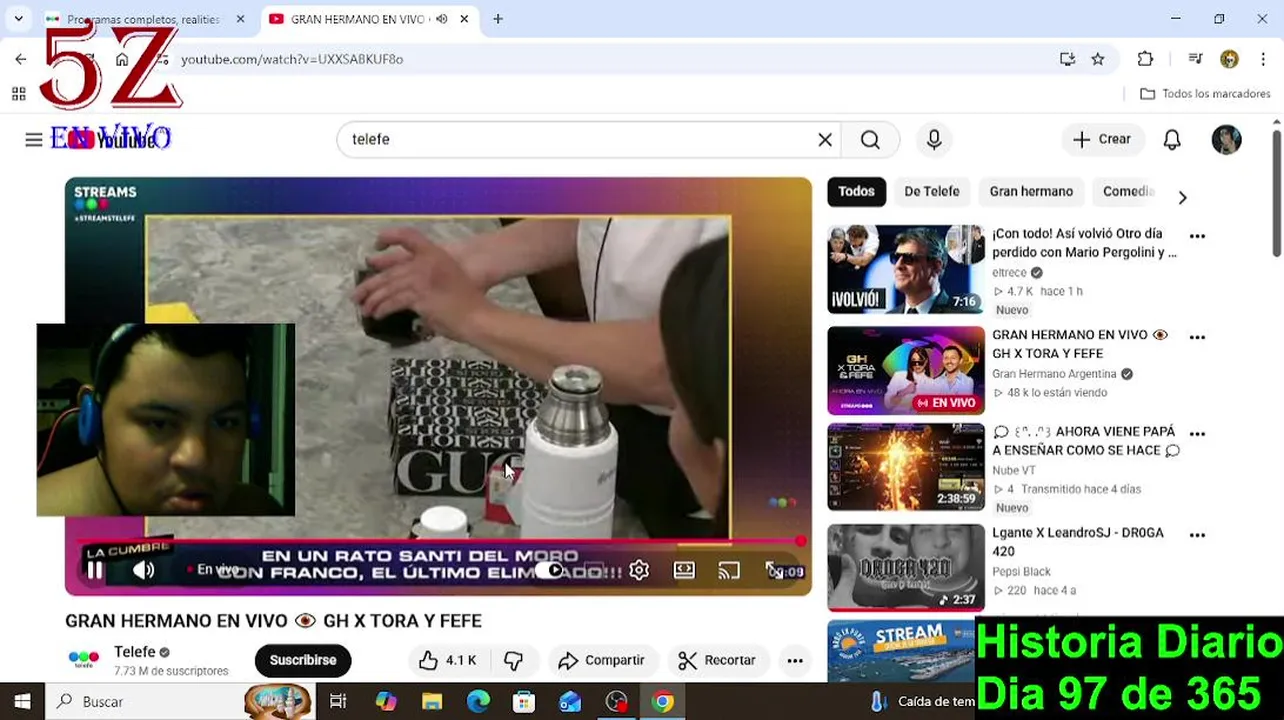Open Chrome media control icon

[x=1195, y=59]
